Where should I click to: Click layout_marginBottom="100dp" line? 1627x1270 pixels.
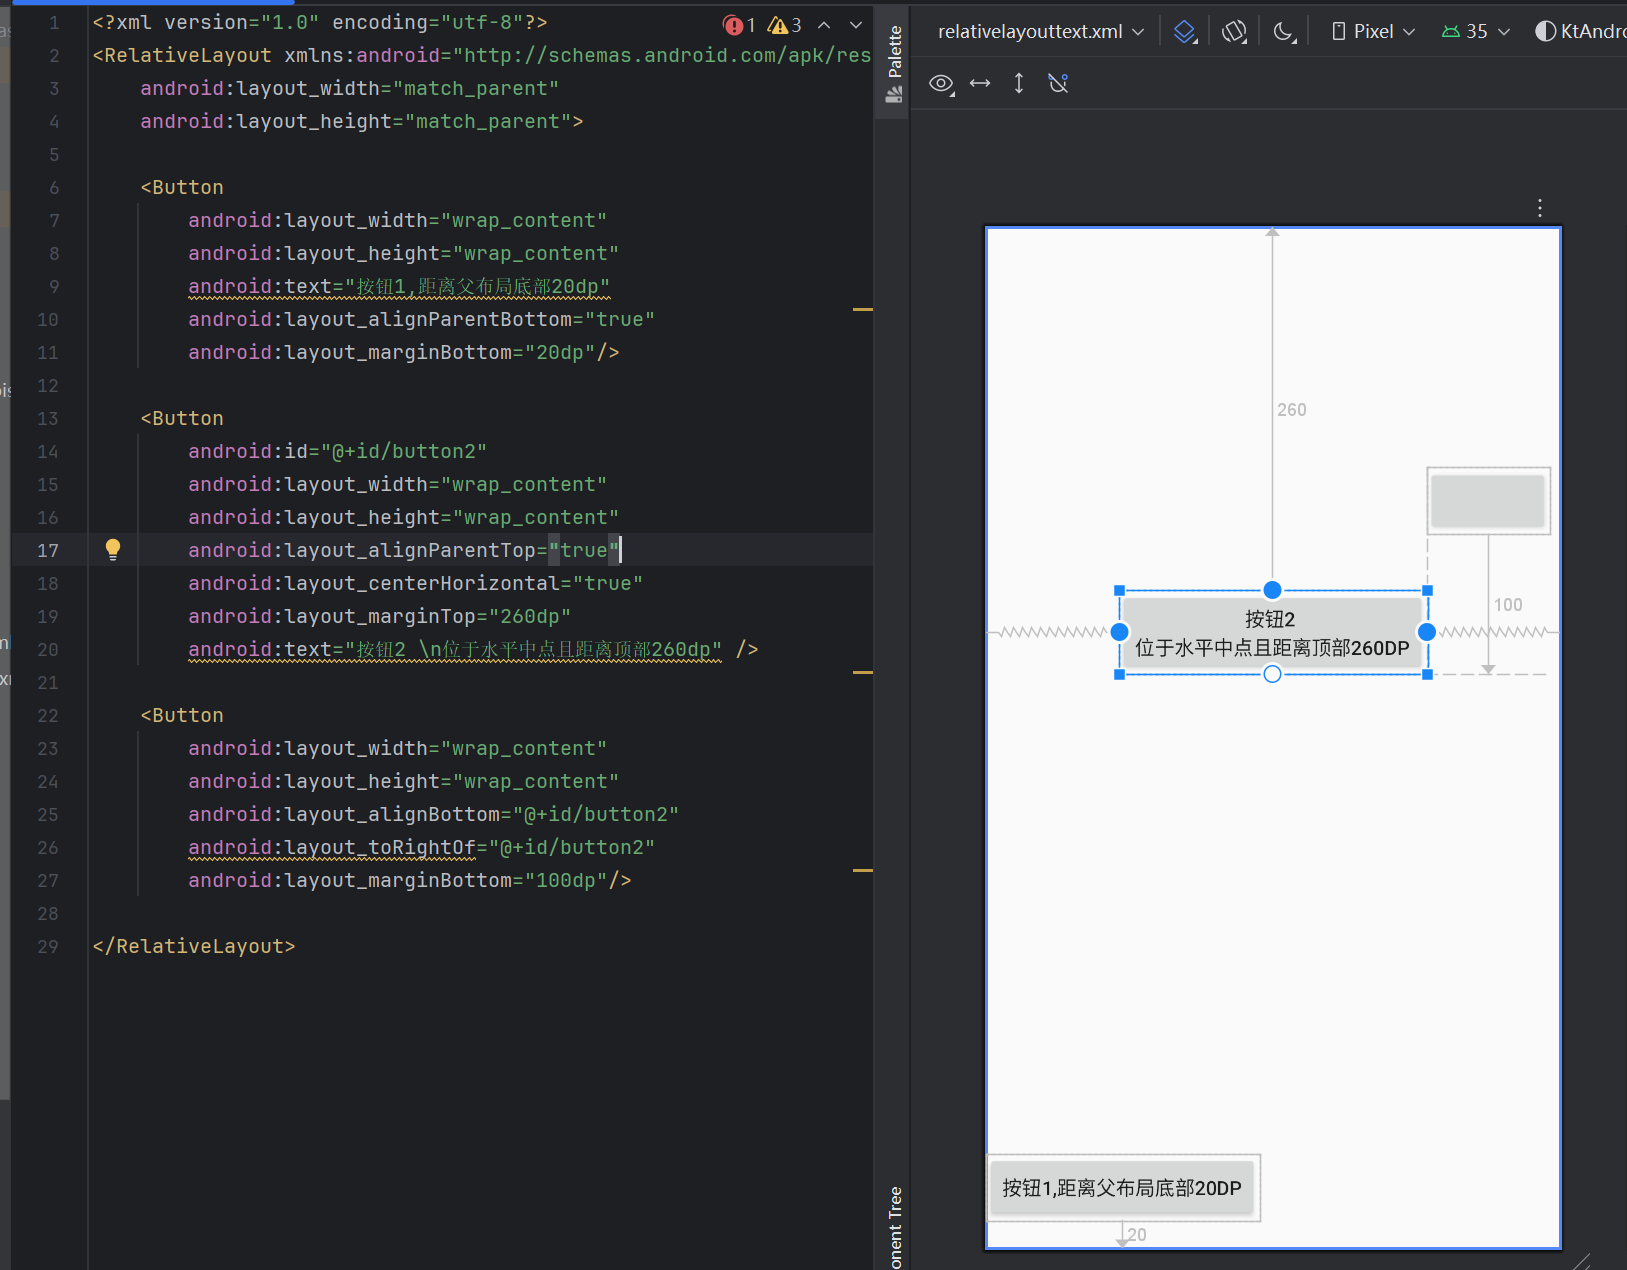click(409, 880)
